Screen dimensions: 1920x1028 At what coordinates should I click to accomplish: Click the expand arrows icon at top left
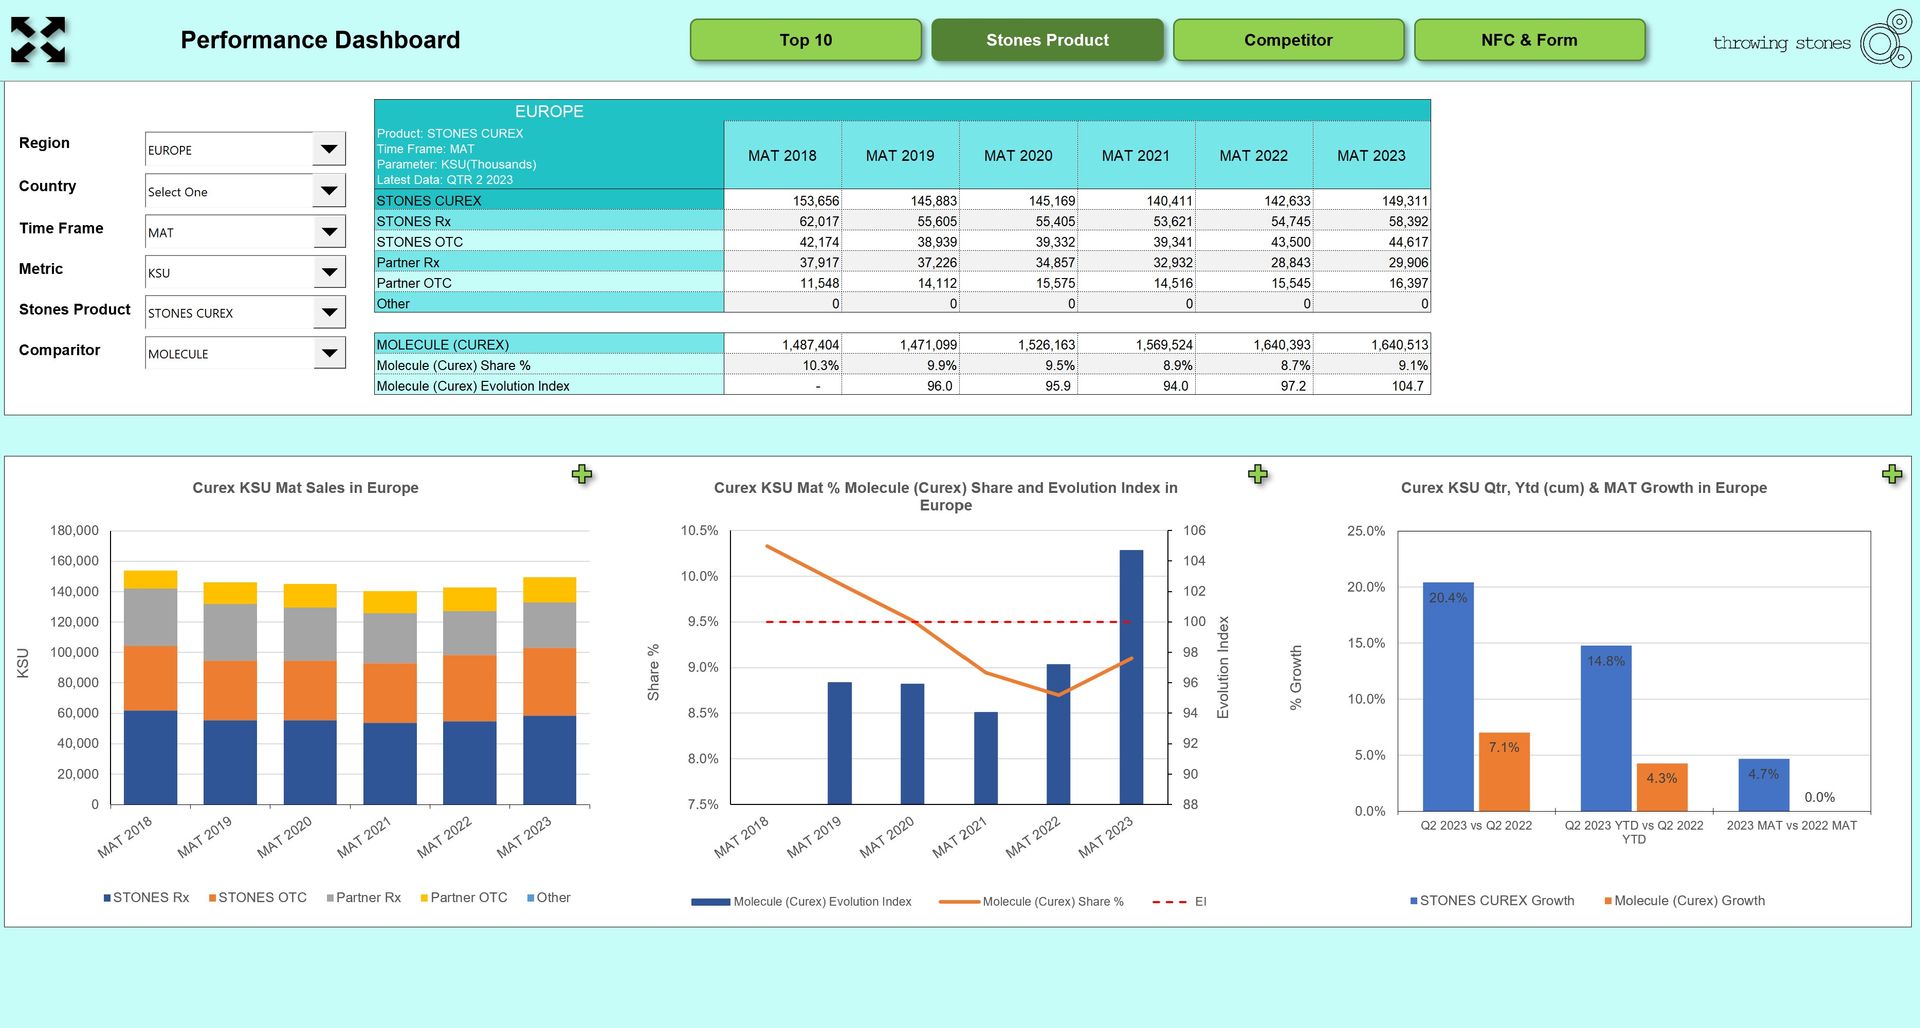(38, 40)
